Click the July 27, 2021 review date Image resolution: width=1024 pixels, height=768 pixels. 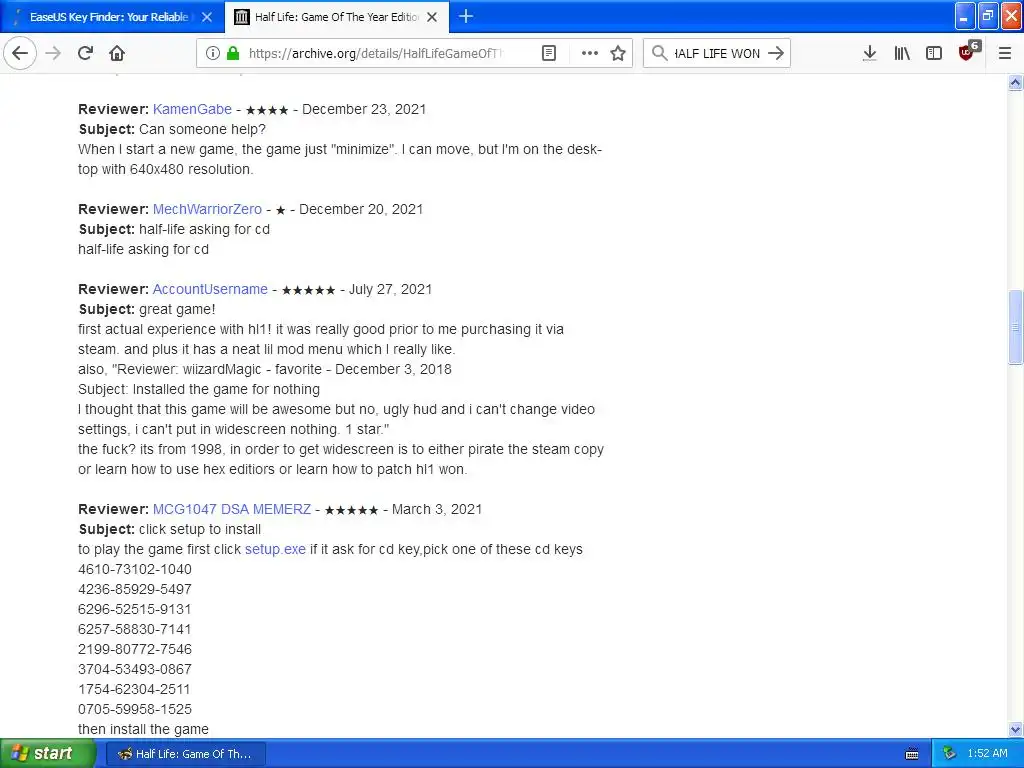(x=391, y=289)
